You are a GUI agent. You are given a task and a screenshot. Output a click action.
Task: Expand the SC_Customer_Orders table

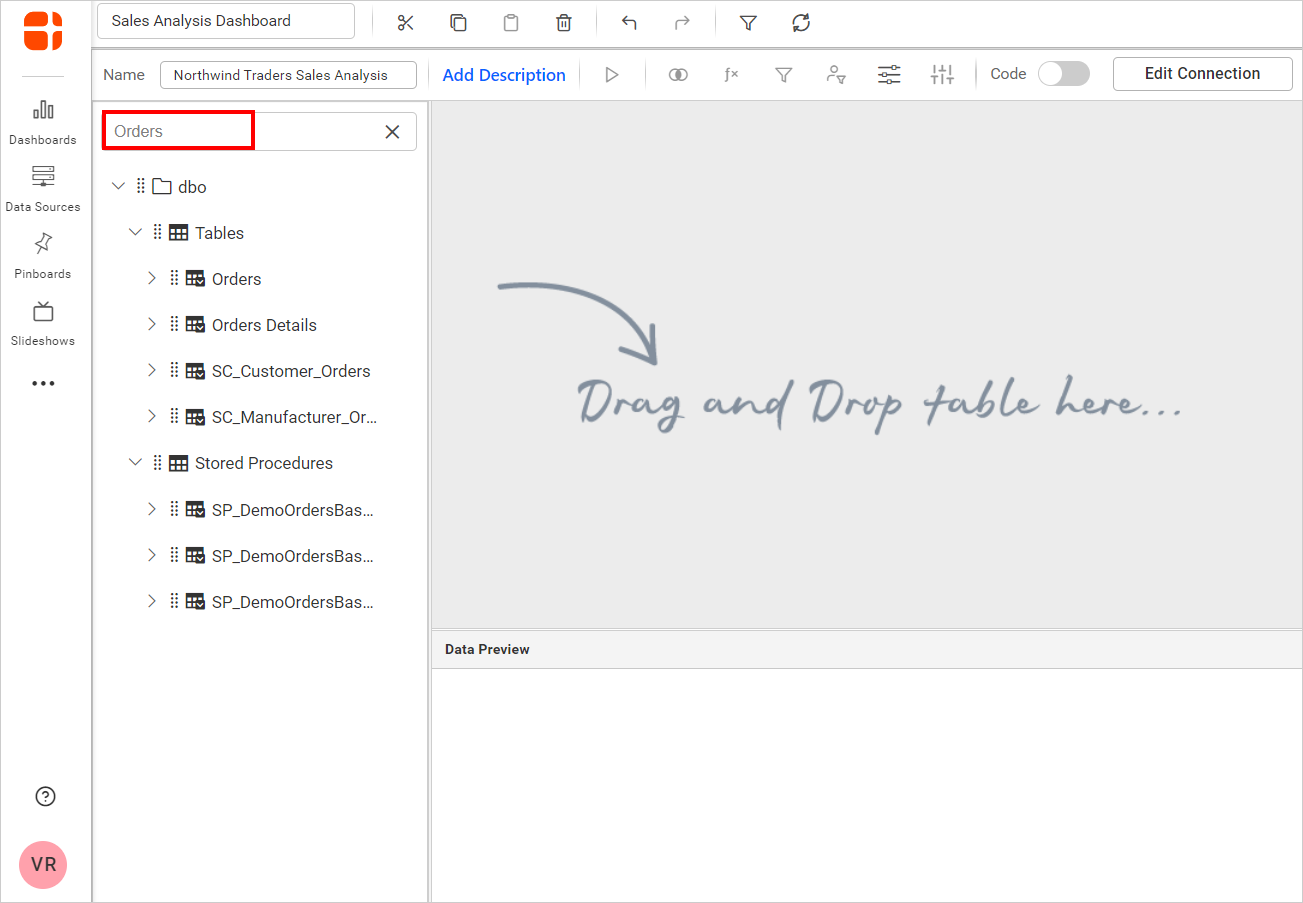click(x=152, y=370)
